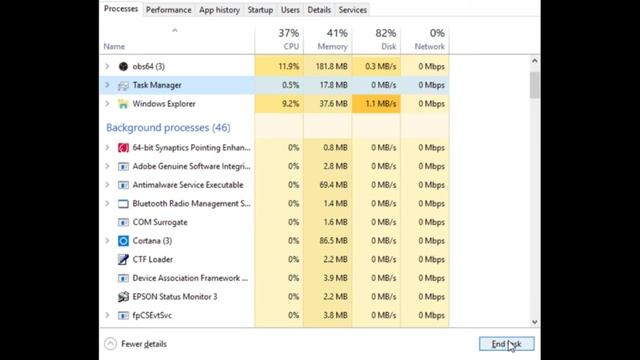640x360 pixels.
Task: Select the Device Association Framework name
Action: [x=190, y=278]
